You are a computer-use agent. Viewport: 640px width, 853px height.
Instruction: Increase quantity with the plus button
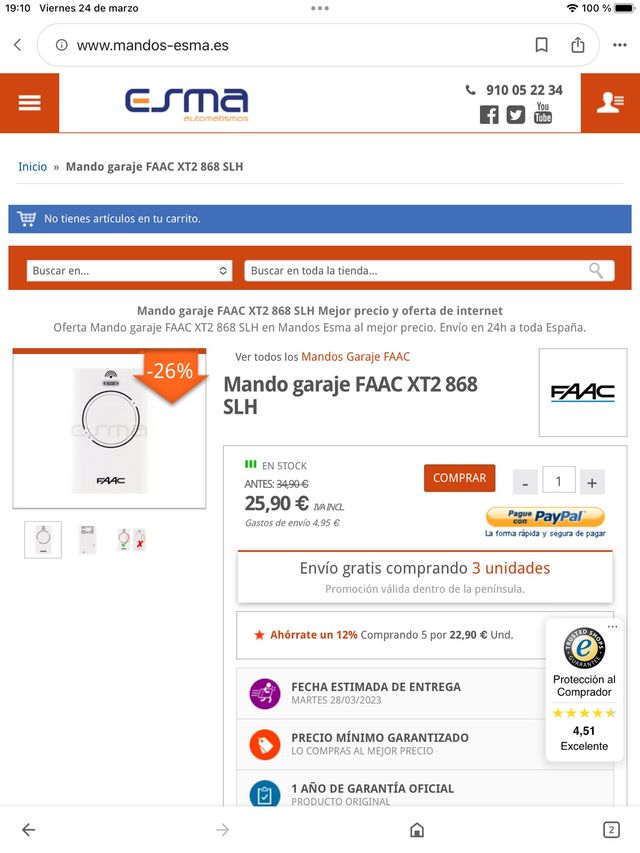click(x=592, y=482)
